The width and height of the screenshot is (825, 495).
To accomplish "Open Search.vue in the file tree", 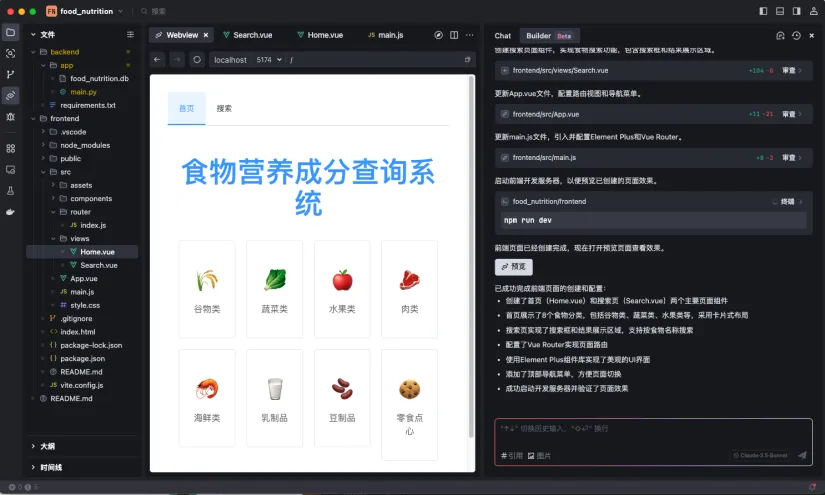I will coord(99,265).
